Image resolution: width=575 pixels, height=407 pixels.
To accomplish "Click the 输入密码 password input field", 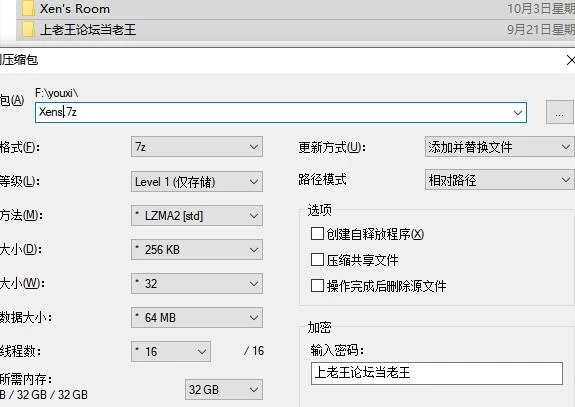I will point(437,374).
